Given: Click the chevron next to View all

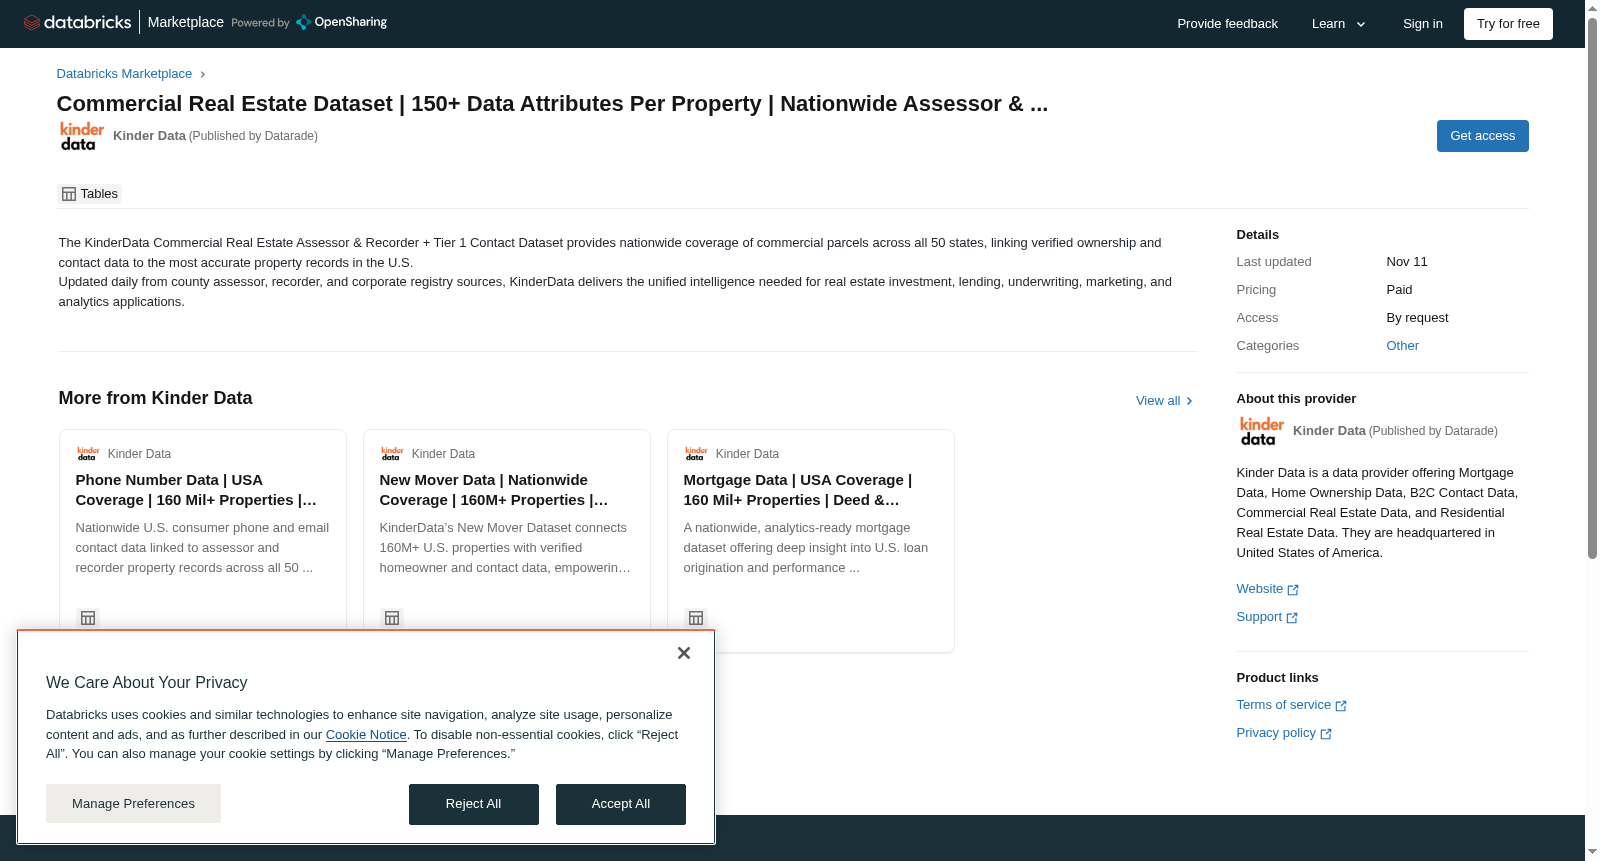Looking at the screenshot, I should [x=1189, y=401].
